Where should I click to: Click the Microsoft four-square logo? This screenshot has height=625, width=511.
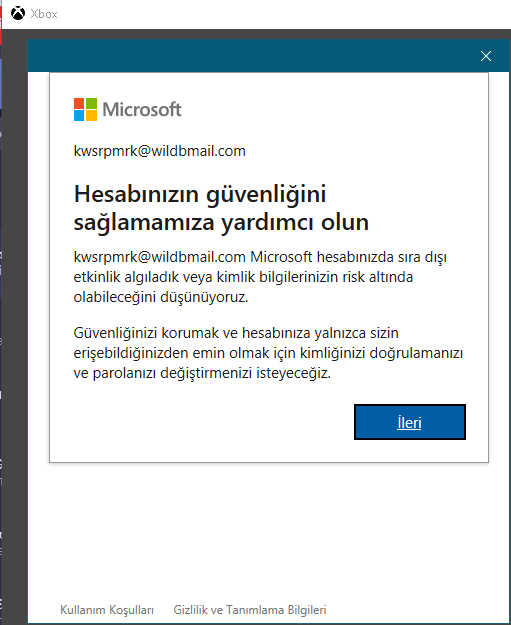[x=85, y=110]
